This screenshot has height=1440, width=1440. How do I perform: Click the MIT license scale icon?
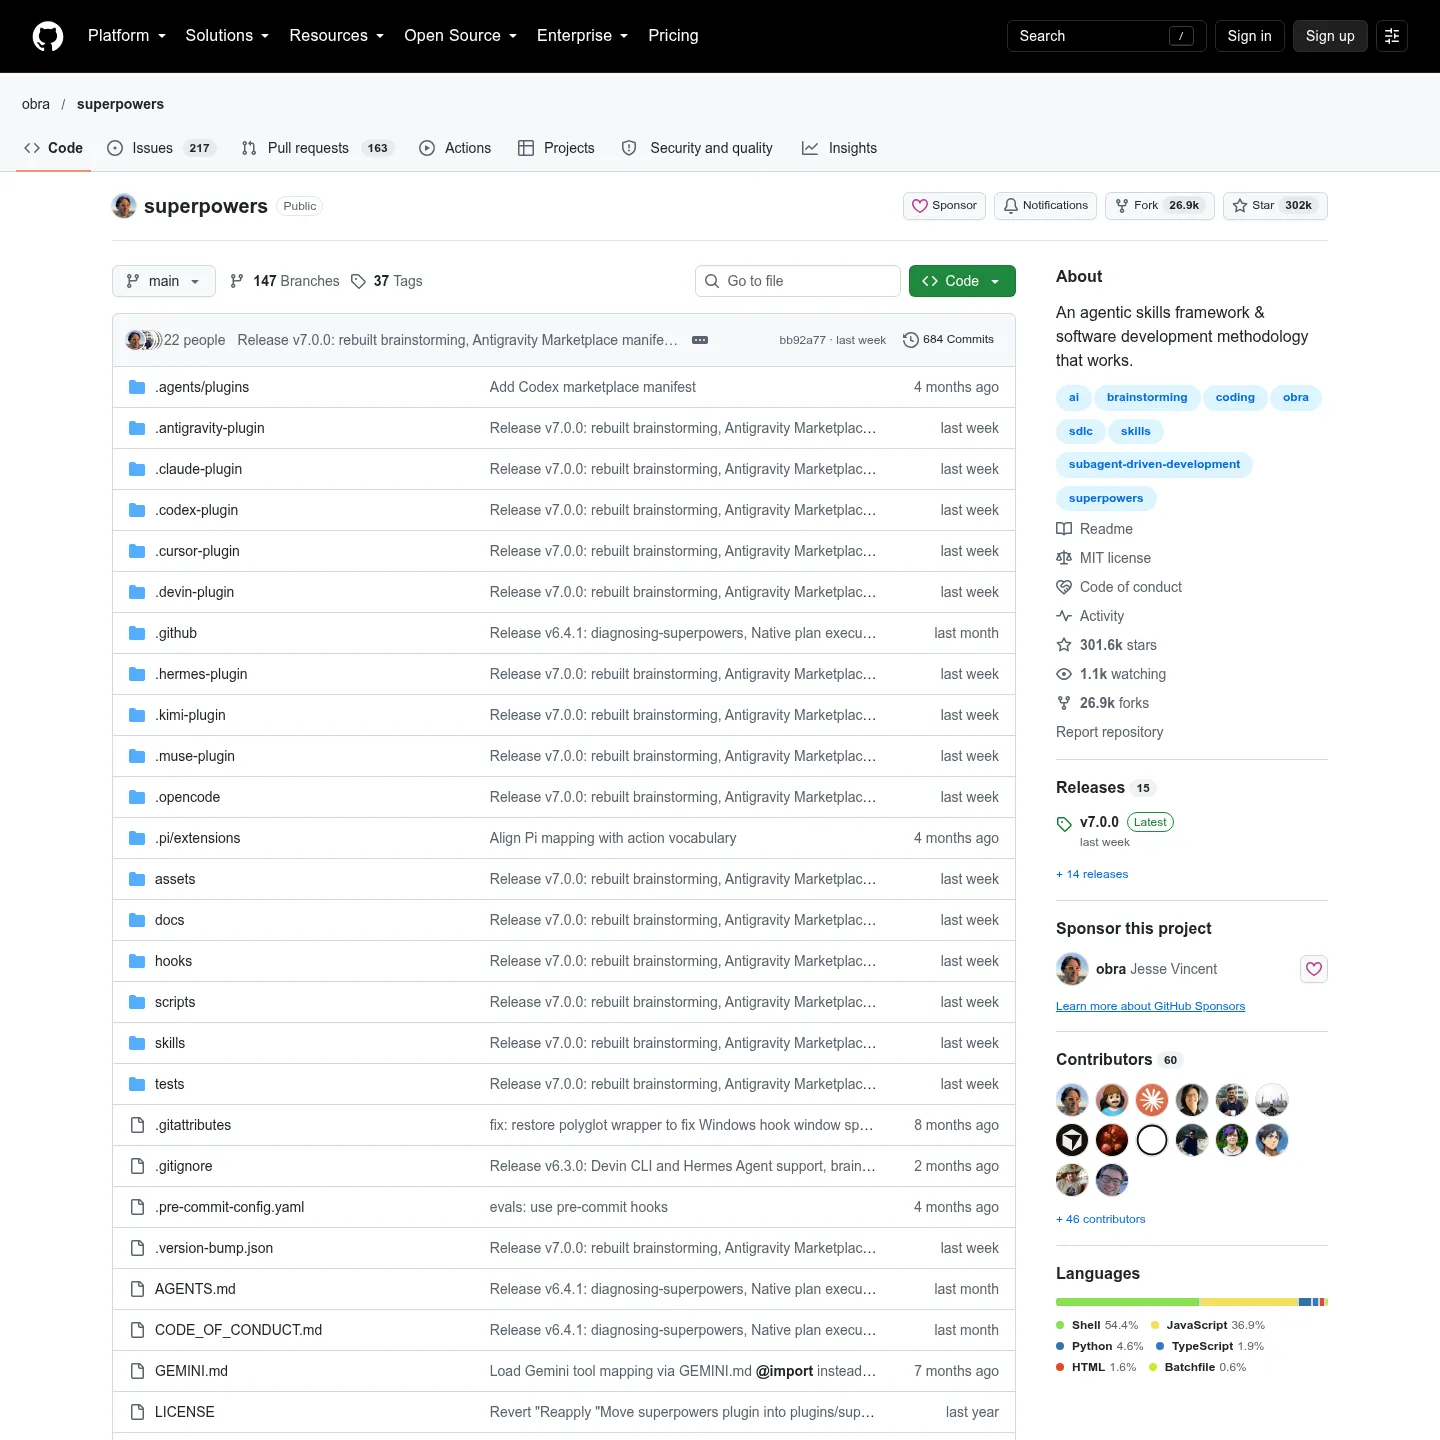click(x=1064, y=558)
